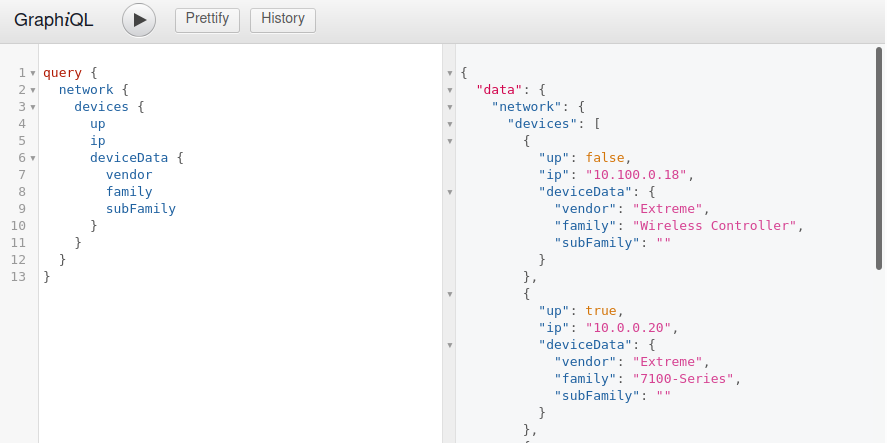887x443 pixels.
Task: Click the vendor field in the query editor
Action: pyautogui.click(x=129, y=175)
